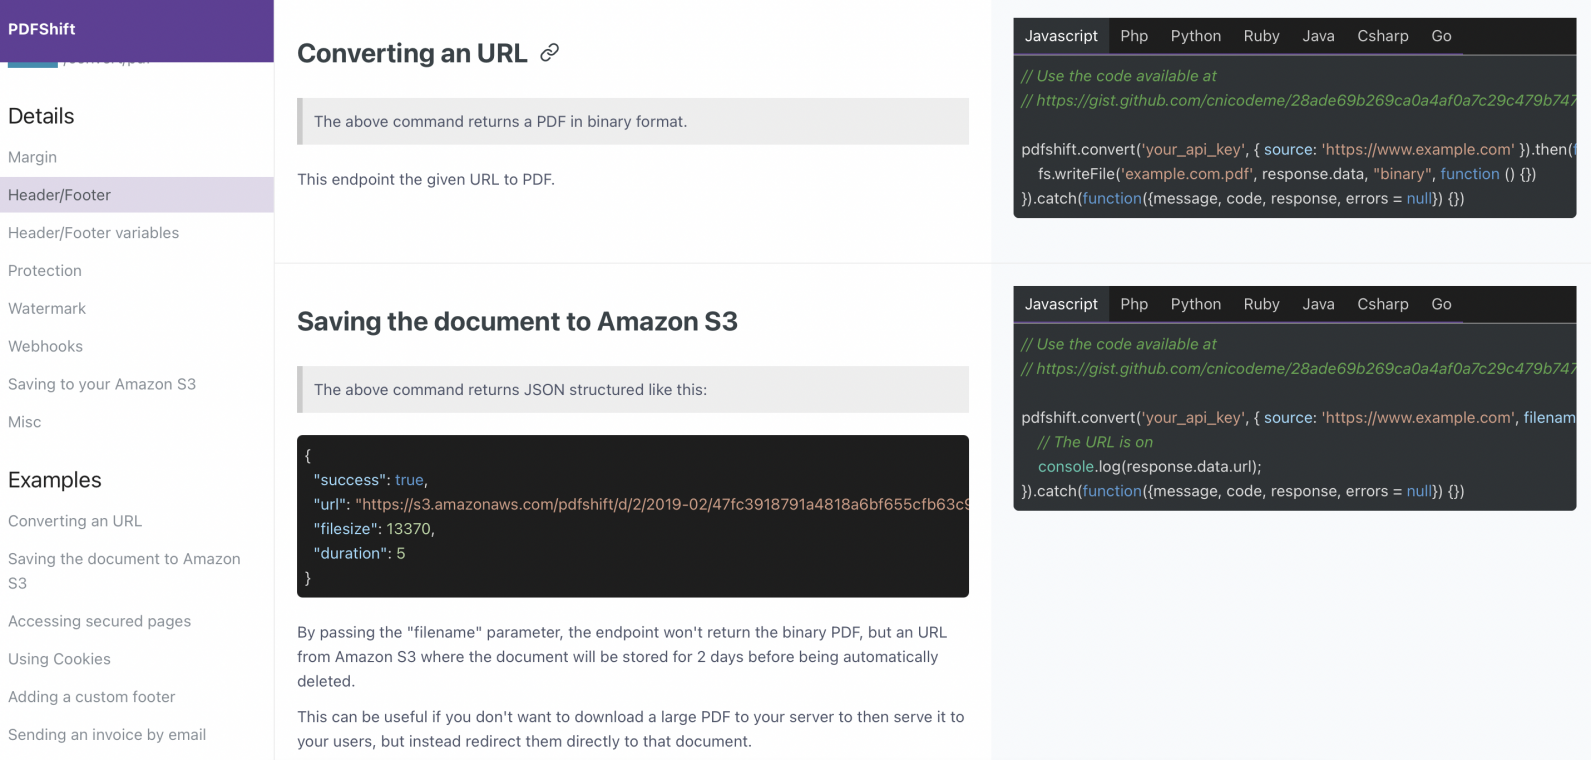Switch to Php tab in the top code panel
This screenshot has width=1591, height=760.
point(1134,36)
